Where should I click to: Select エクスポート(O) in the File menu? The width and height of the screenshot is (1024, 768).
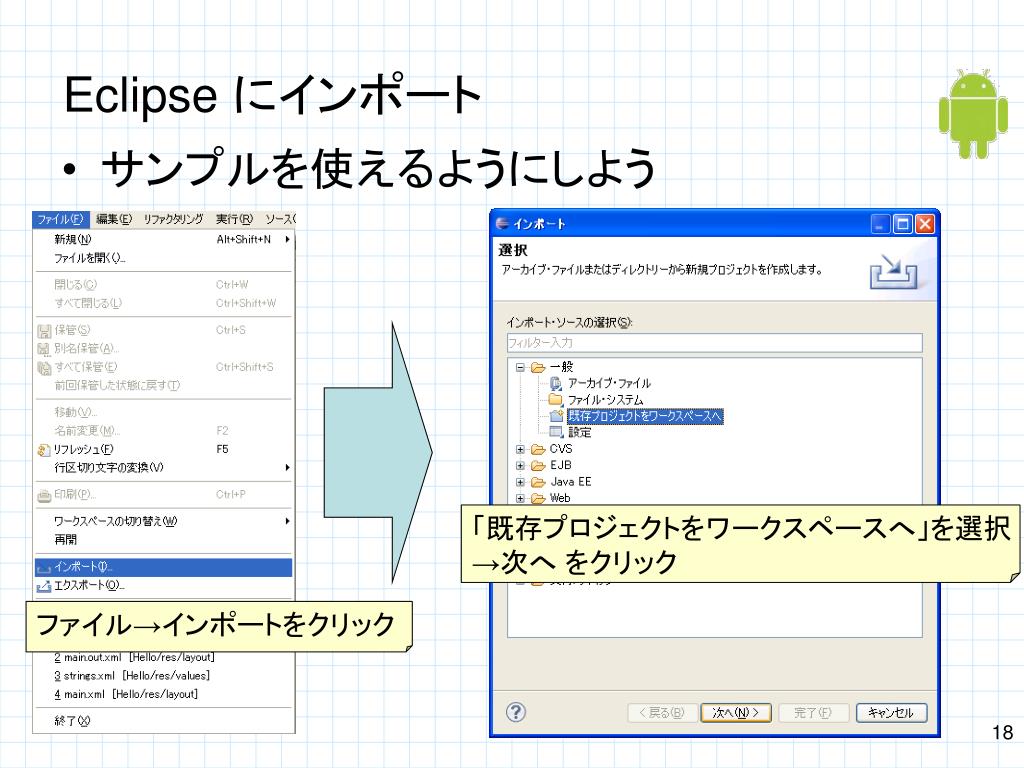pos(163,585)
